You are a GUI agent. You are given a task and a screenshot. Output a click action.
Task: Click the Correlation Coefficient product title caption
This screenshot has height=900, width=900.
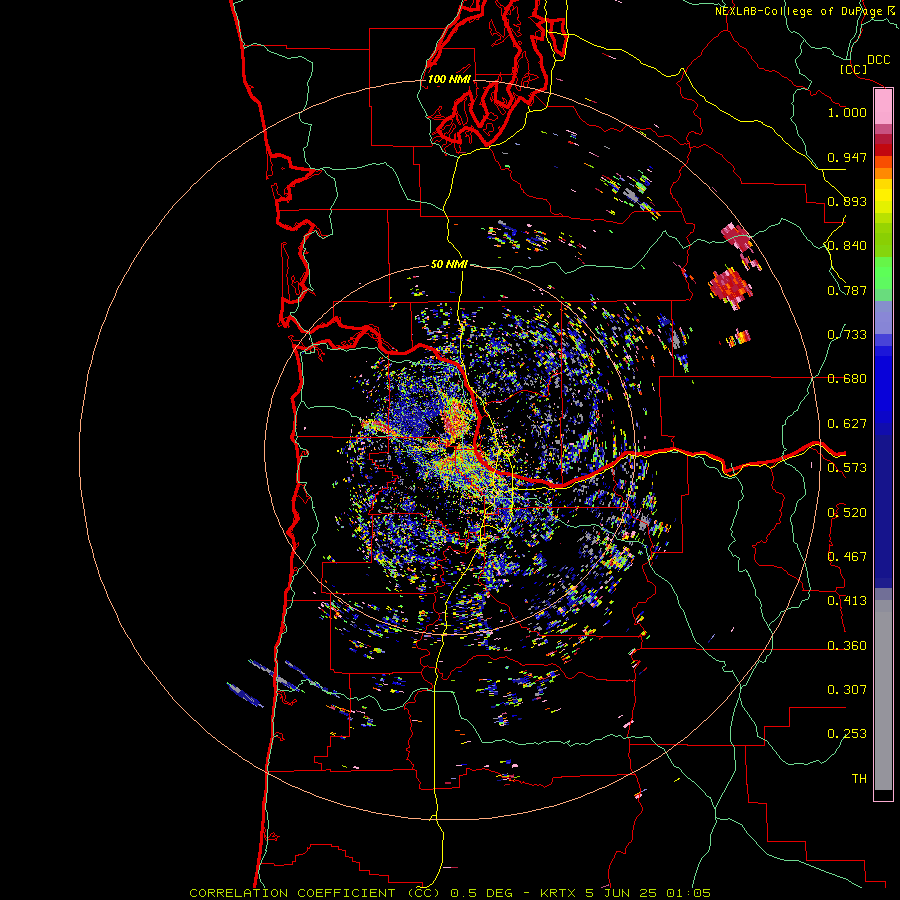[450, 893]
